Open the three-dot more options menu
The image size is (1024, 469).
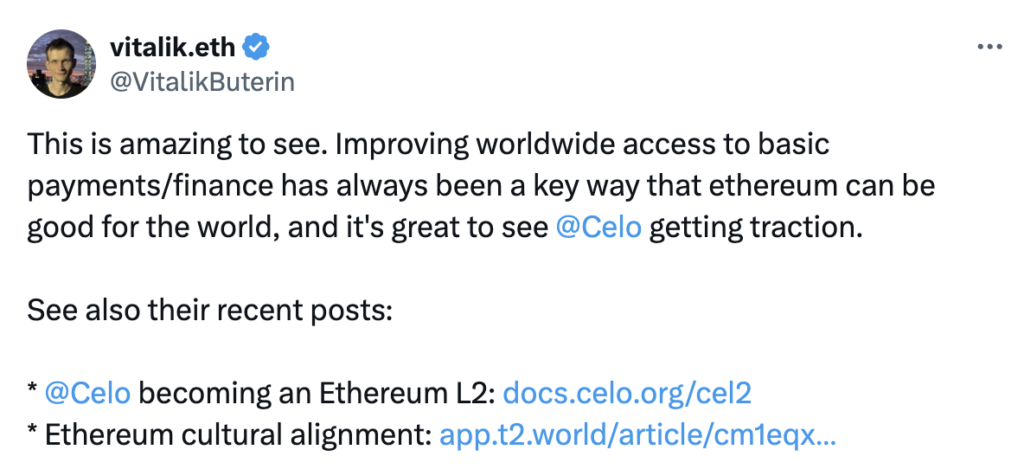coord(989,48)
